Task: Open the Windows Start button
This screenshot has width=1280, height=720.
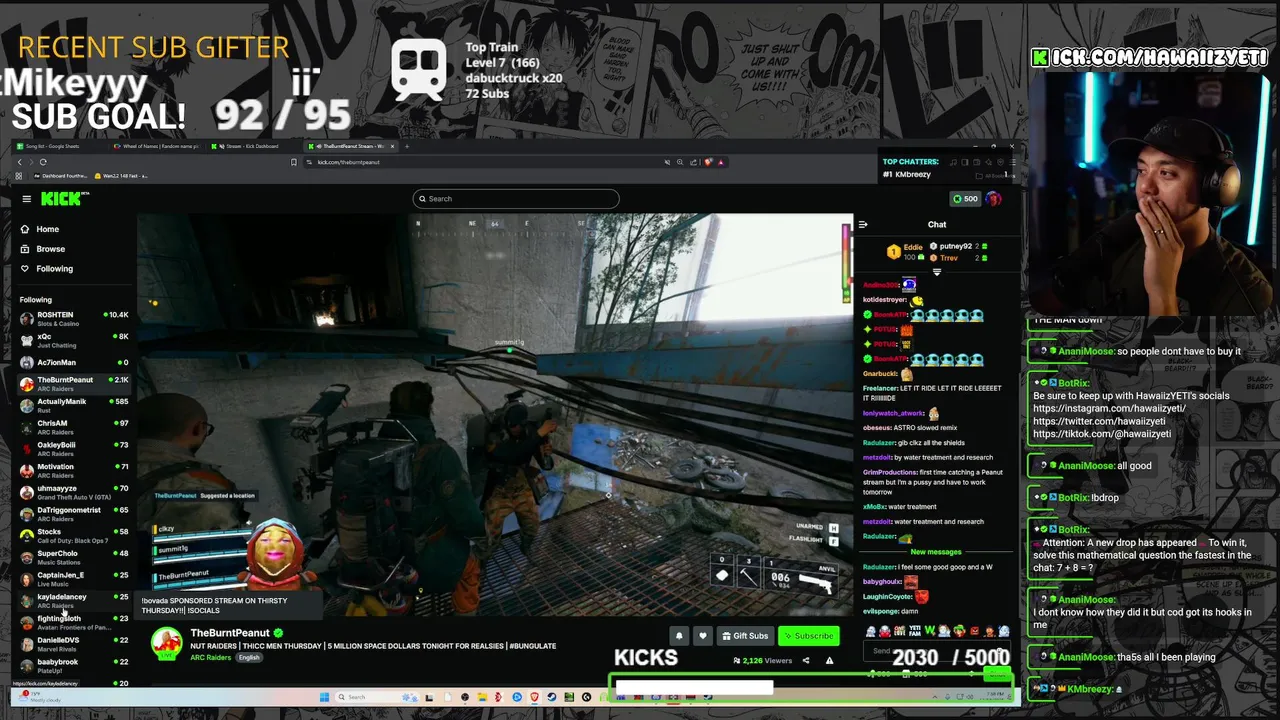Action: pos(324,697)
